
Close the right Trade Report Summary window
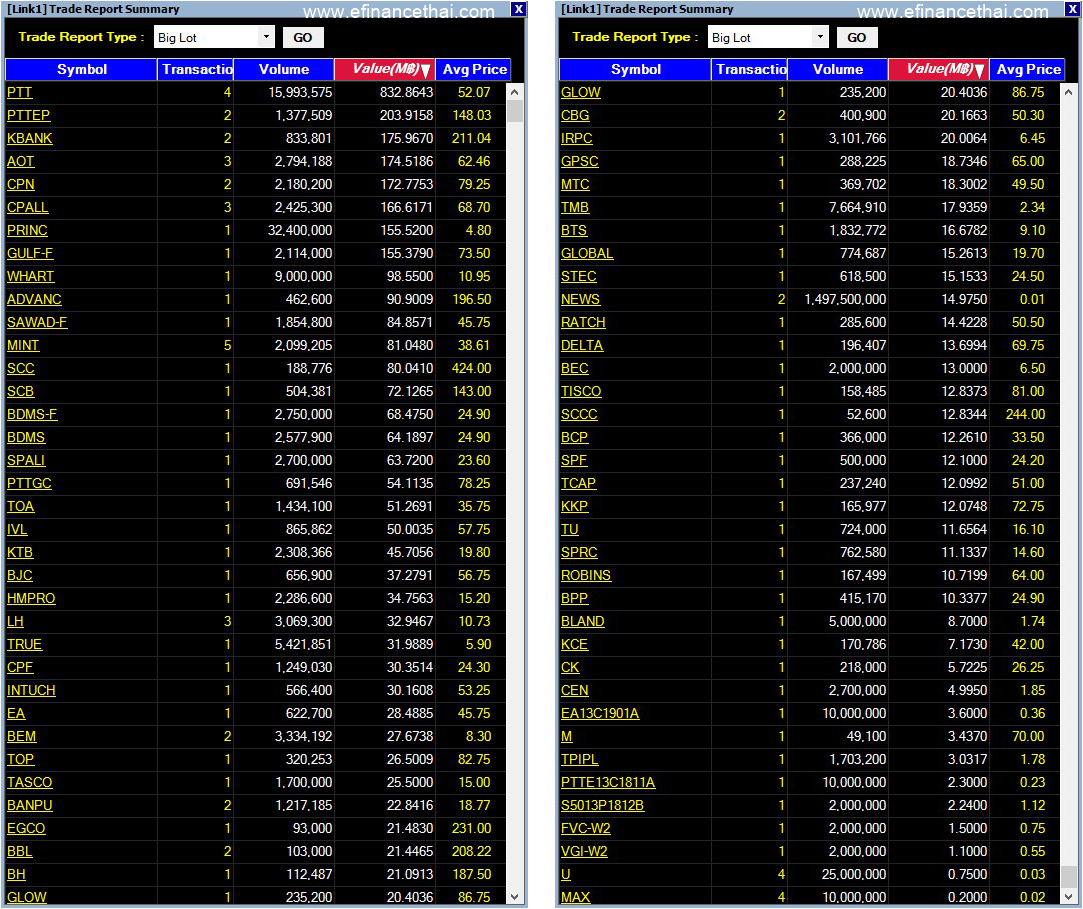[1073, 9]
